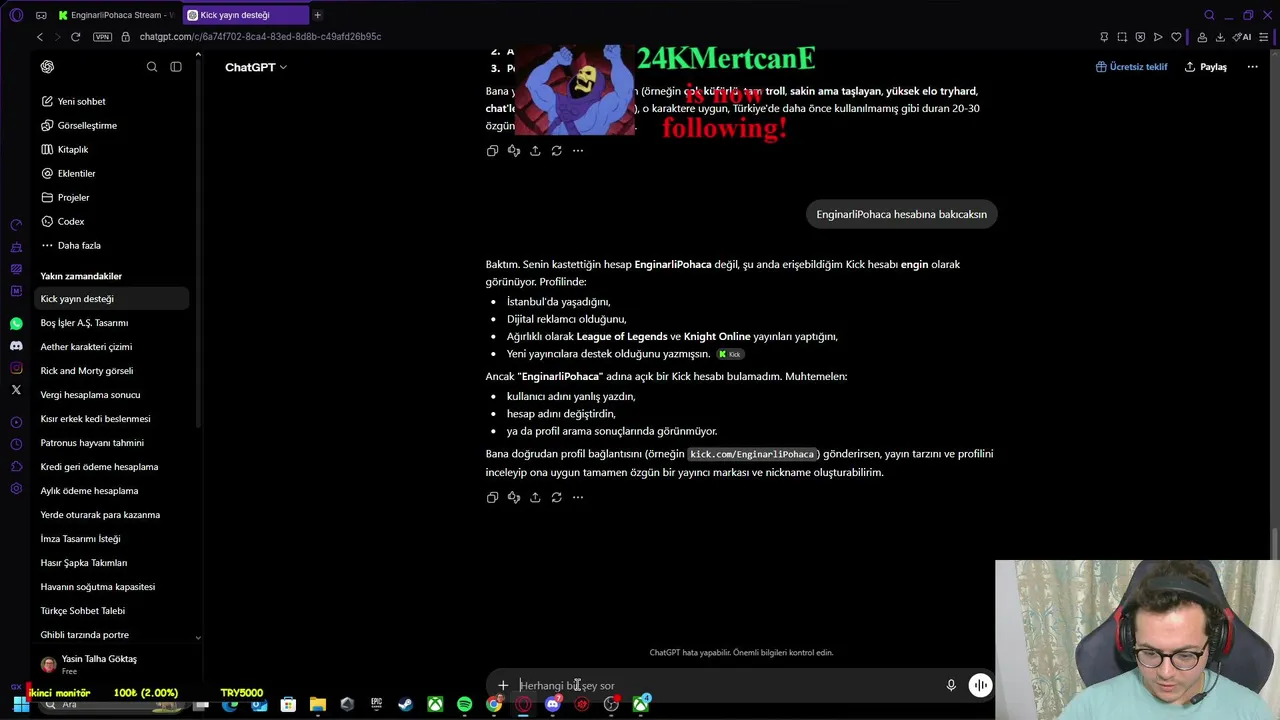Open Steam from the taskbar
Viewport: 1280px width, 720px height.
pos(405,705)
